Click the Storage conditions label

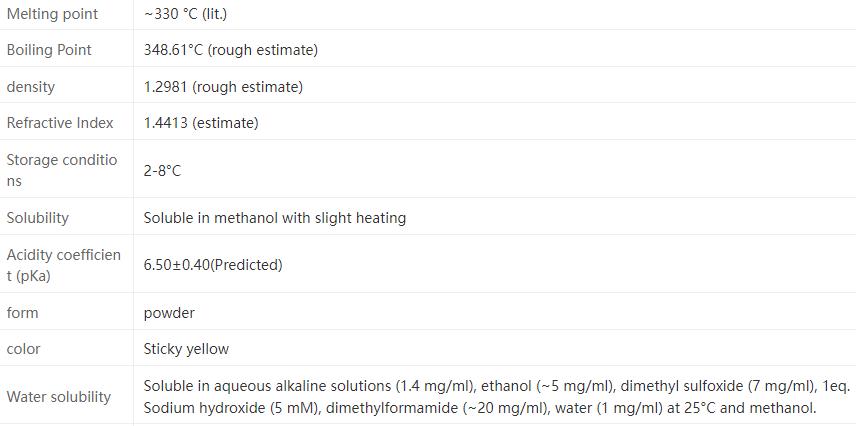click(61, 170)
